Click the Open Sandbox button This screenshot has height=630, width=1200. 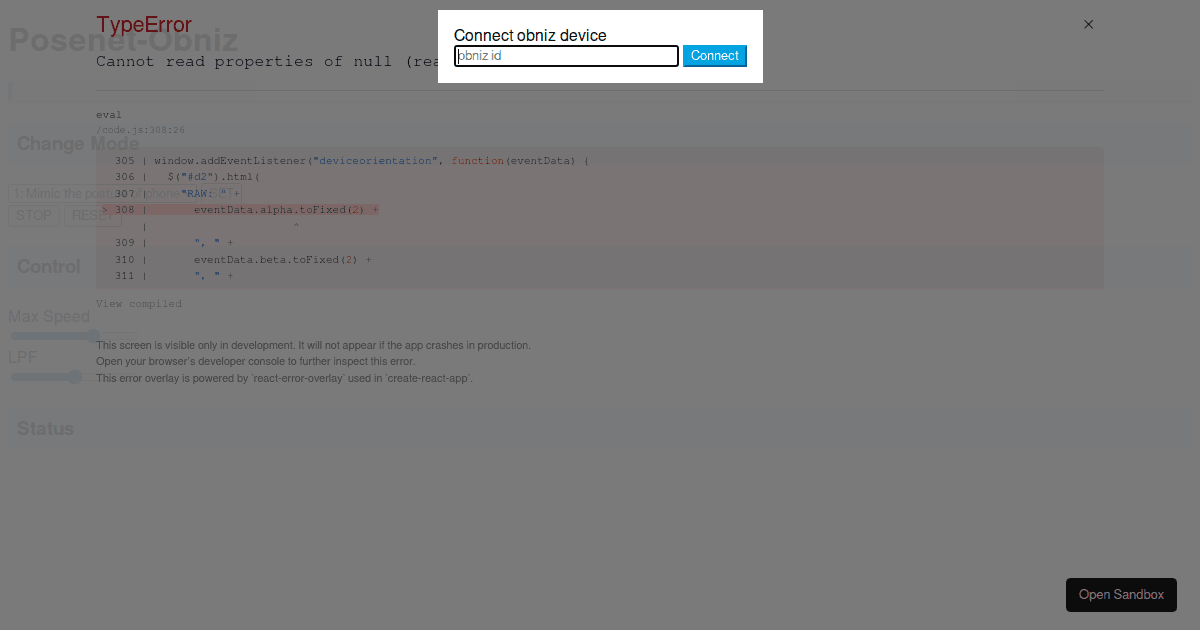point(1121,594)
